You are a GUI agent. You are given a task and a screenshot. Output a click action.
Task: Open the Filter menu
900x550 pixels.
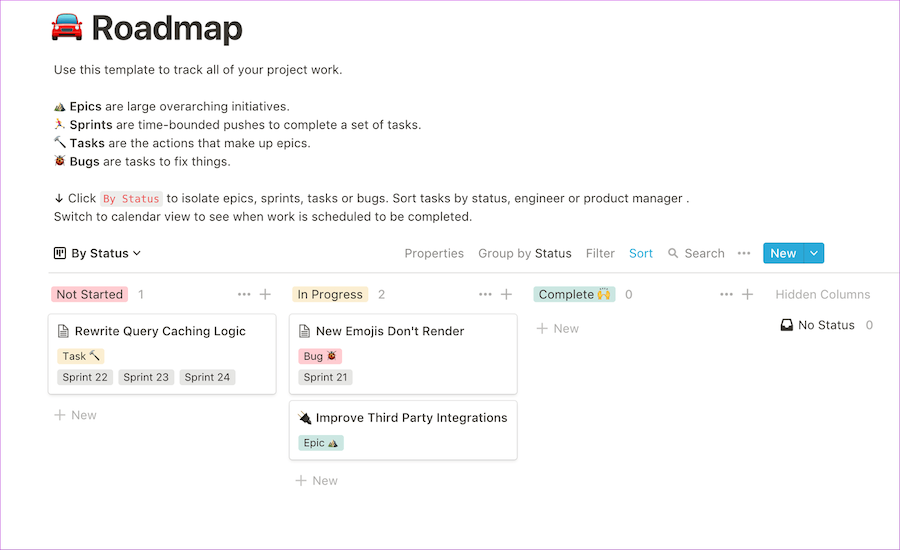coord(600,253)
